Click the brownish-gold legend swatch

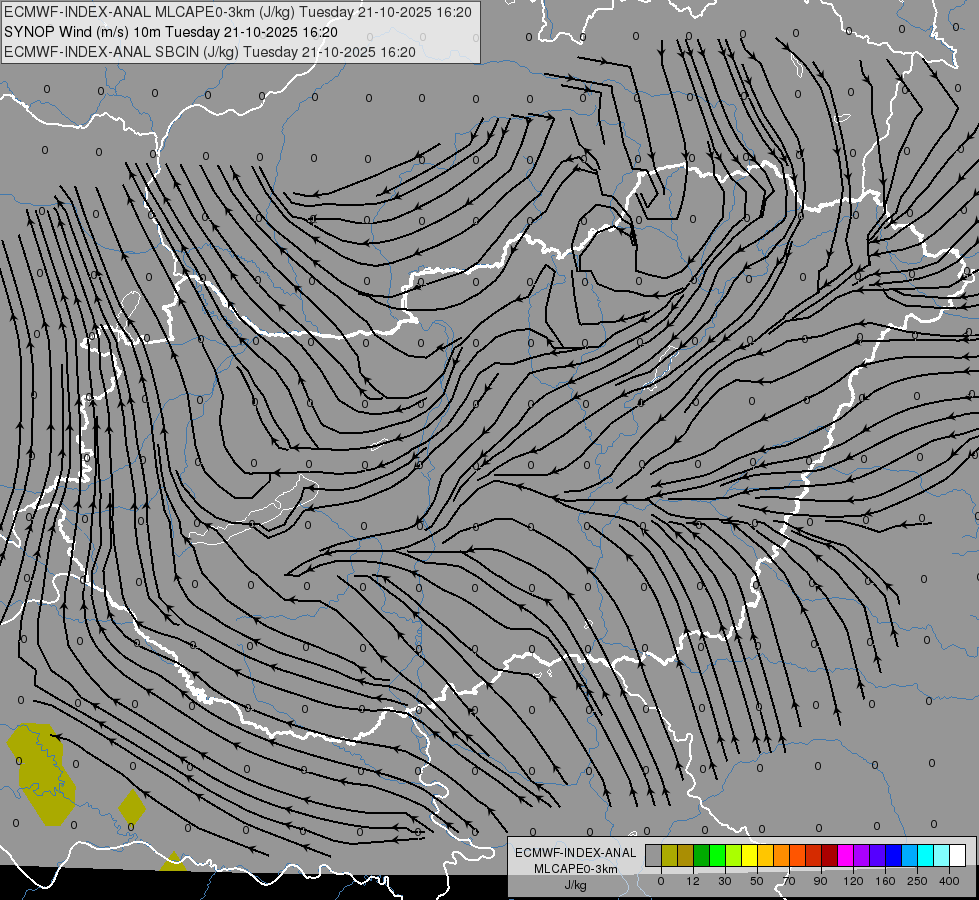(x=686, y=855)
